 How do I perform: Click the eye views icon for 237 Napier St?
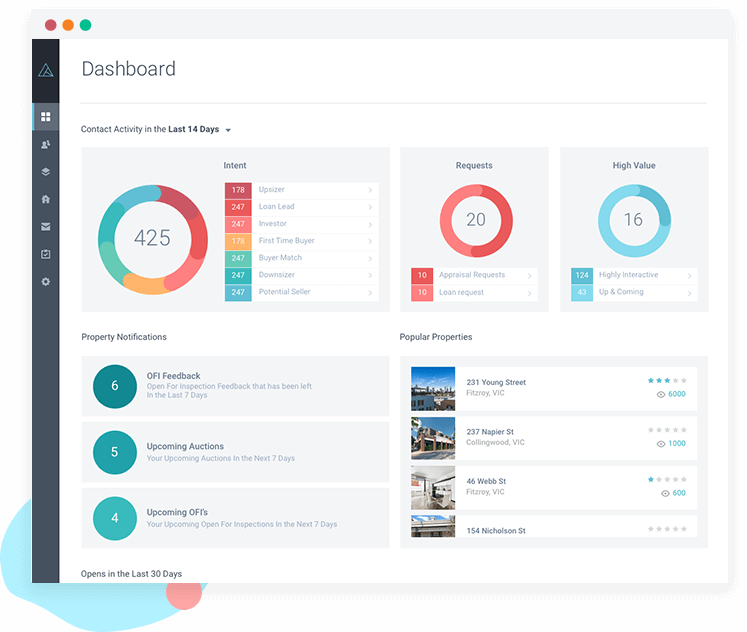661,444
